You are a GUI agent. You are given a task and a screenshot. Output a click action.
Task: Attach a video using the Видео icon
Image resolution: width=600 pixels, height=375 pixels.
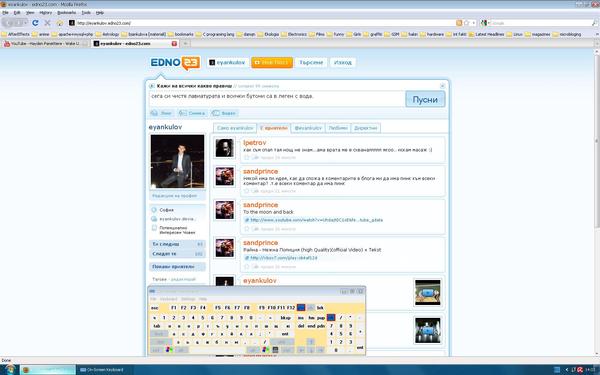click(x=225, y=113)
